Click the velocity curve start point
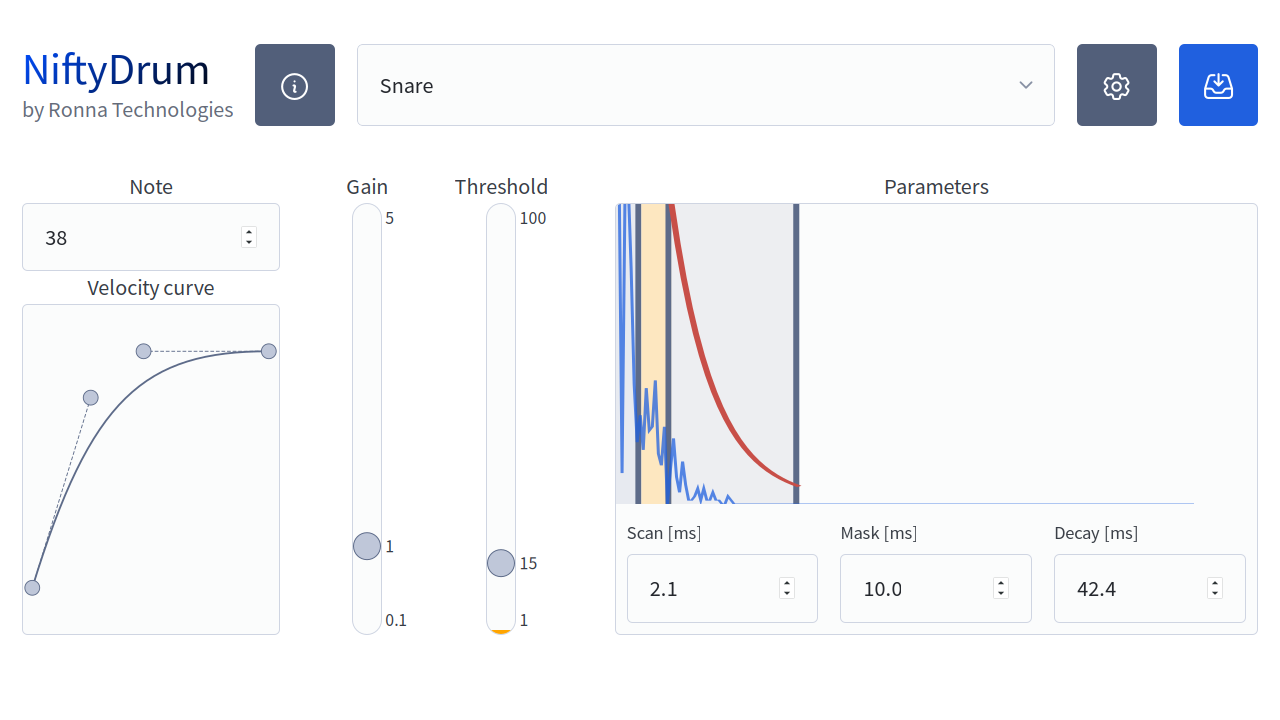Viewport: 1280px width, 720px height. (32, 587)
